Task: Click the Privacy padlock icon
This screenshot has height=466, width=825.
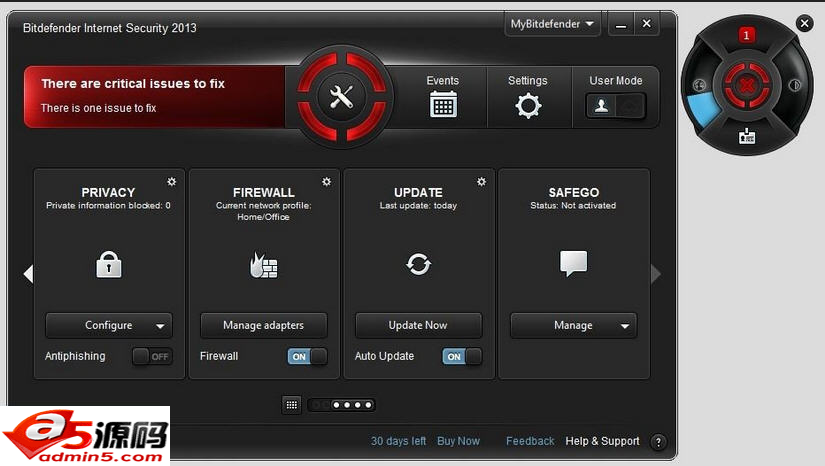Action: click(x=108, y=264)
